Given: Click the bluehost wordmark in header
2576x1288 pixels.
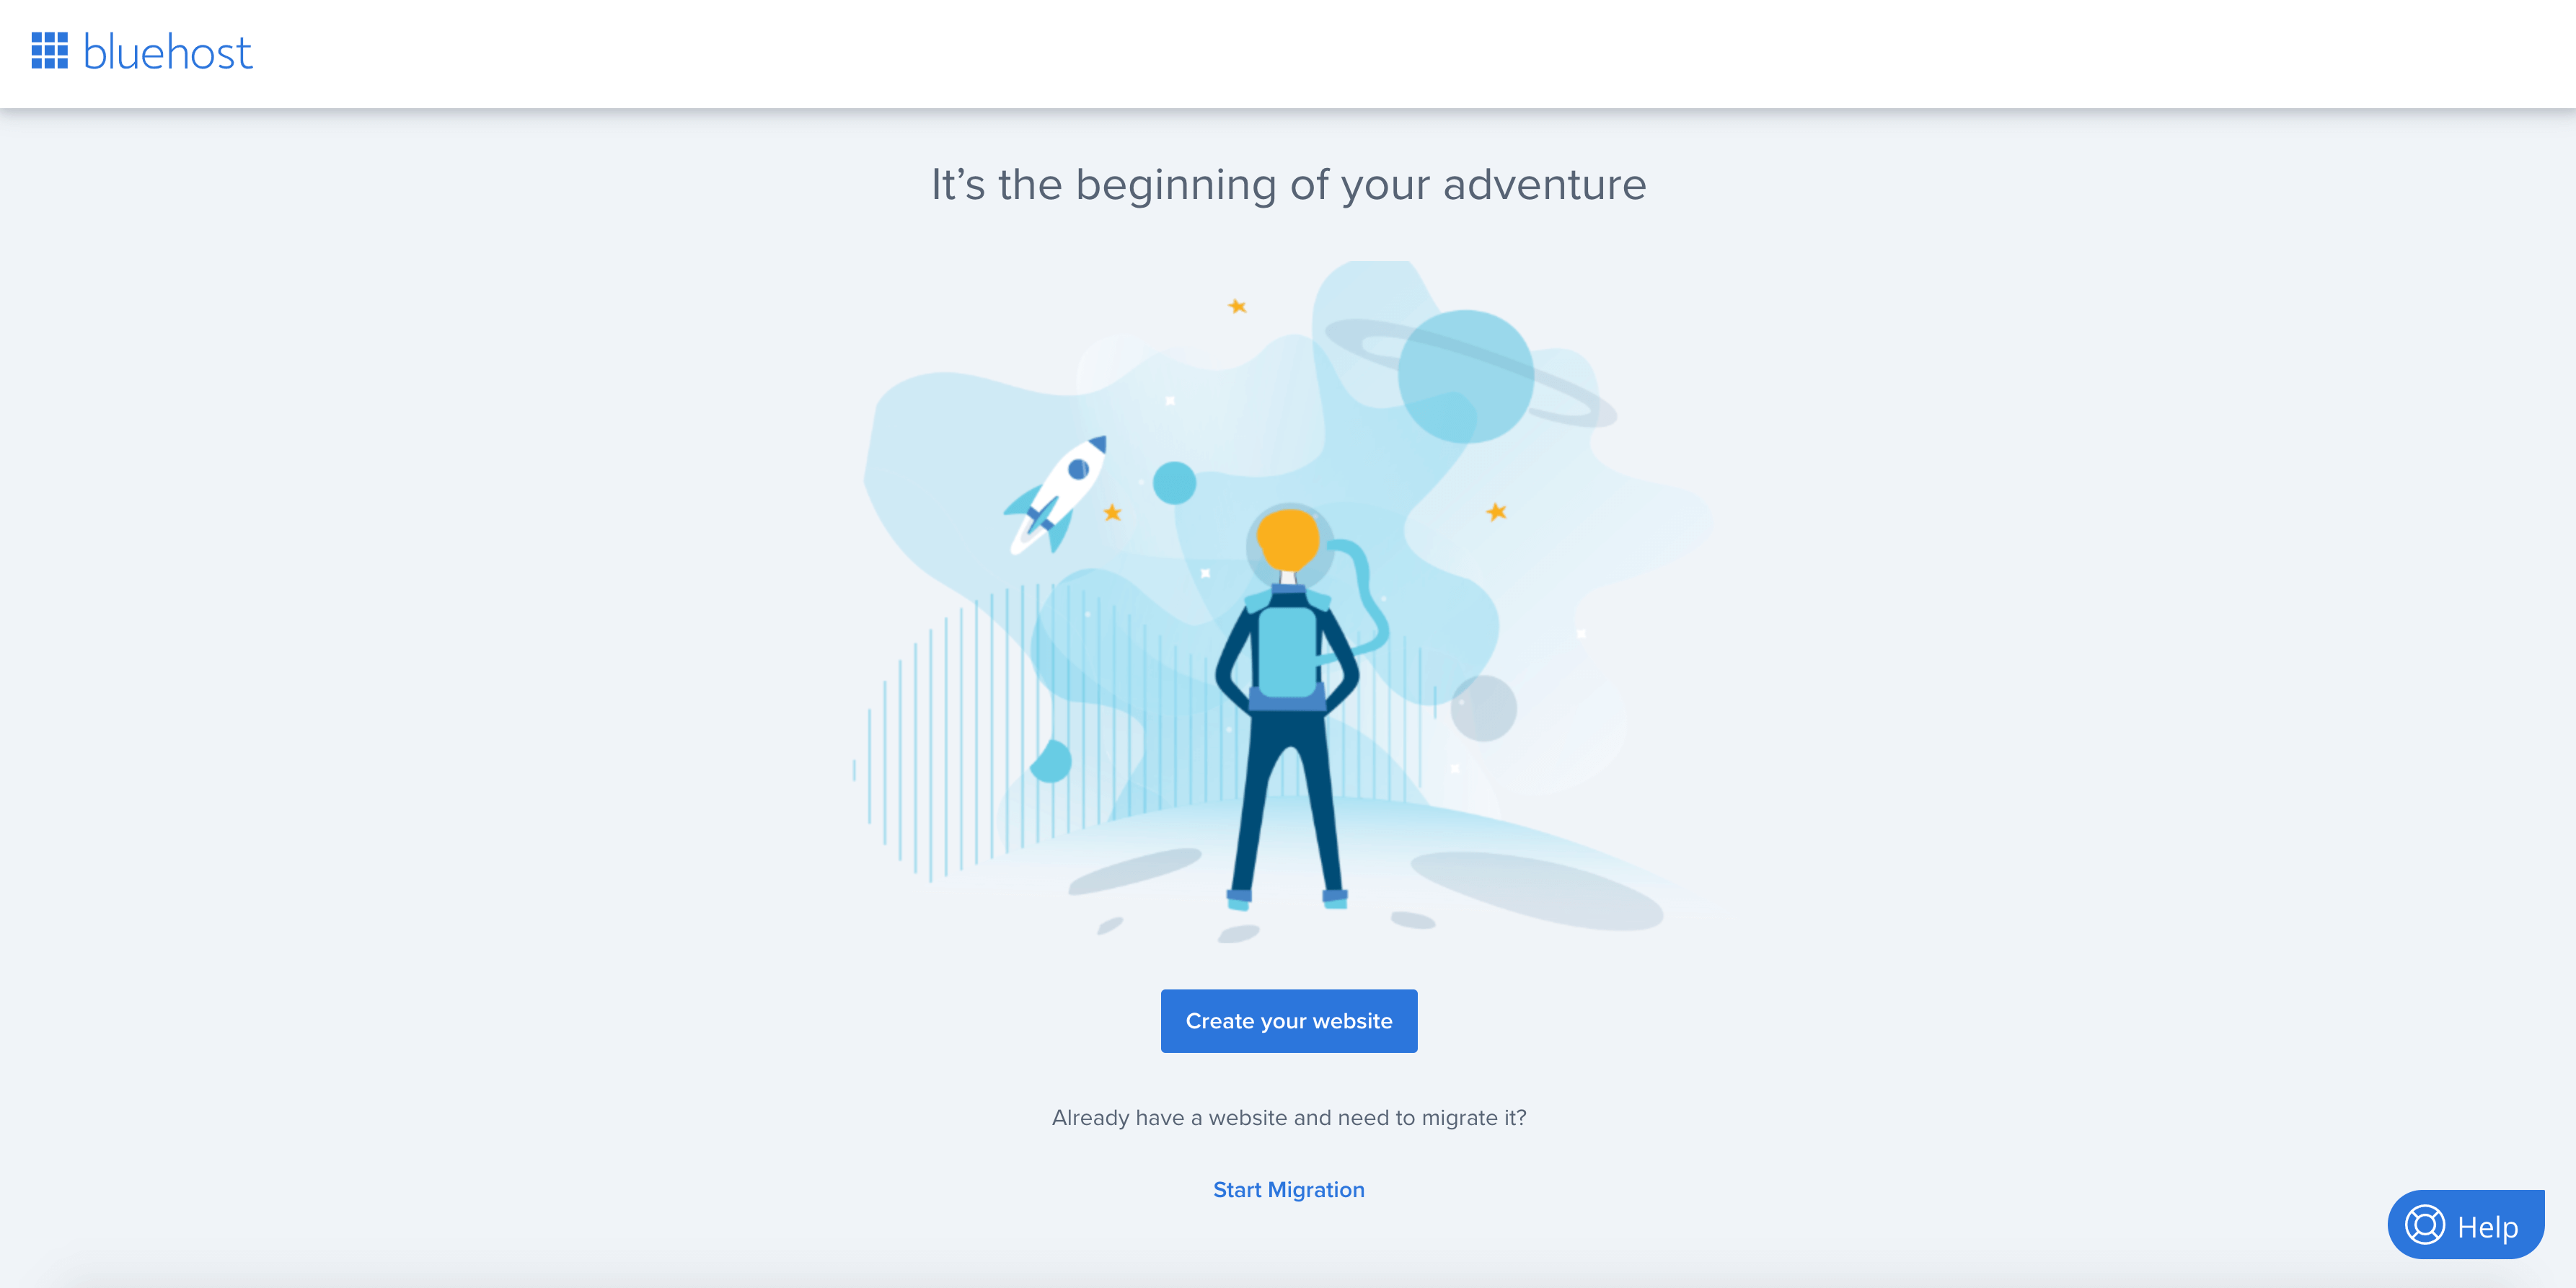Looking at the screenshot, I should point(168,52).
